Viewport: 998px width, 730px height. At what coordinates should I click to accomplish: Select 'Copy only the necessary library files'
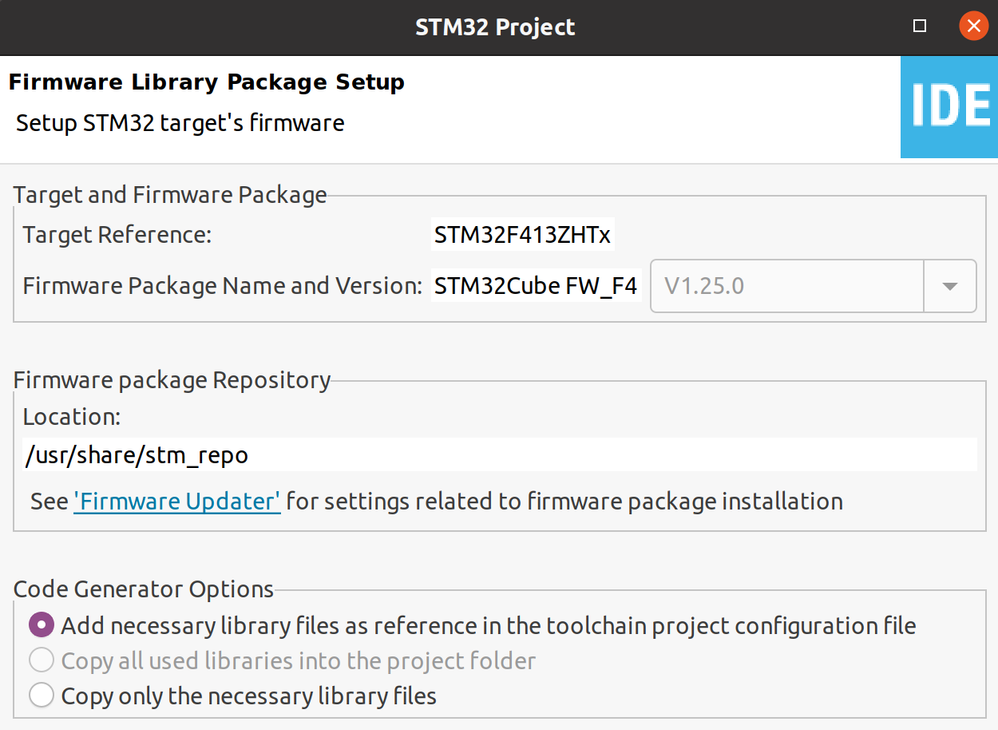point(41,696)
